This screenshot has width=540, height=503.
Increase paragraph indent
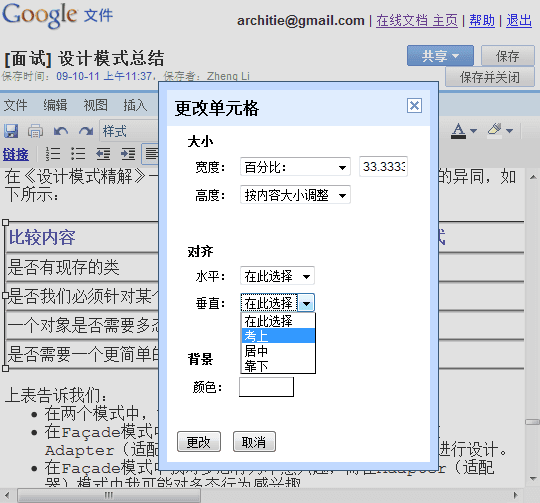click(128, 154)
